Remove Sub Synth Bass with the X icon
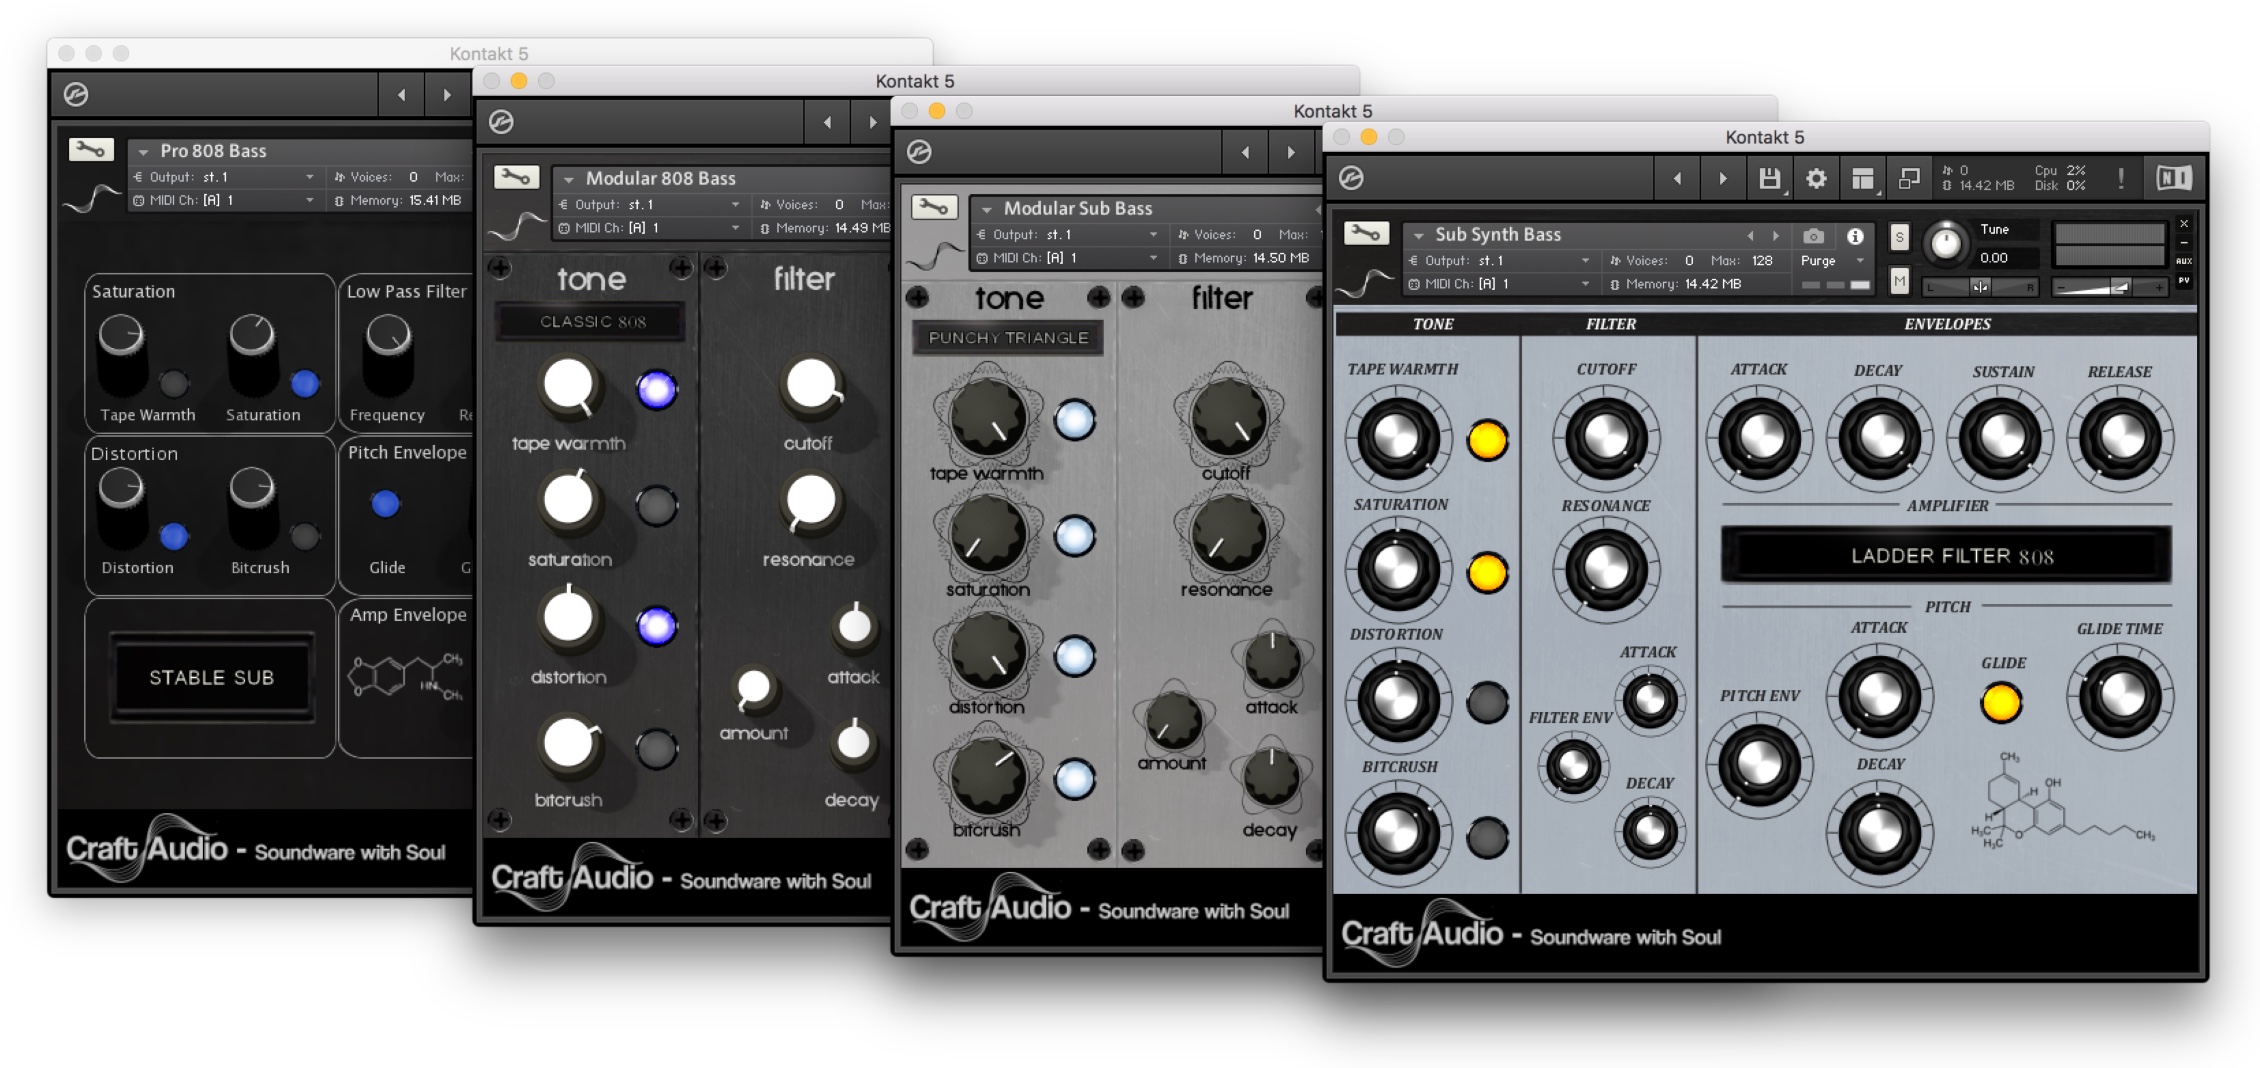Viewport: 2260px width, 1068px height. [x=2184, y=224]
